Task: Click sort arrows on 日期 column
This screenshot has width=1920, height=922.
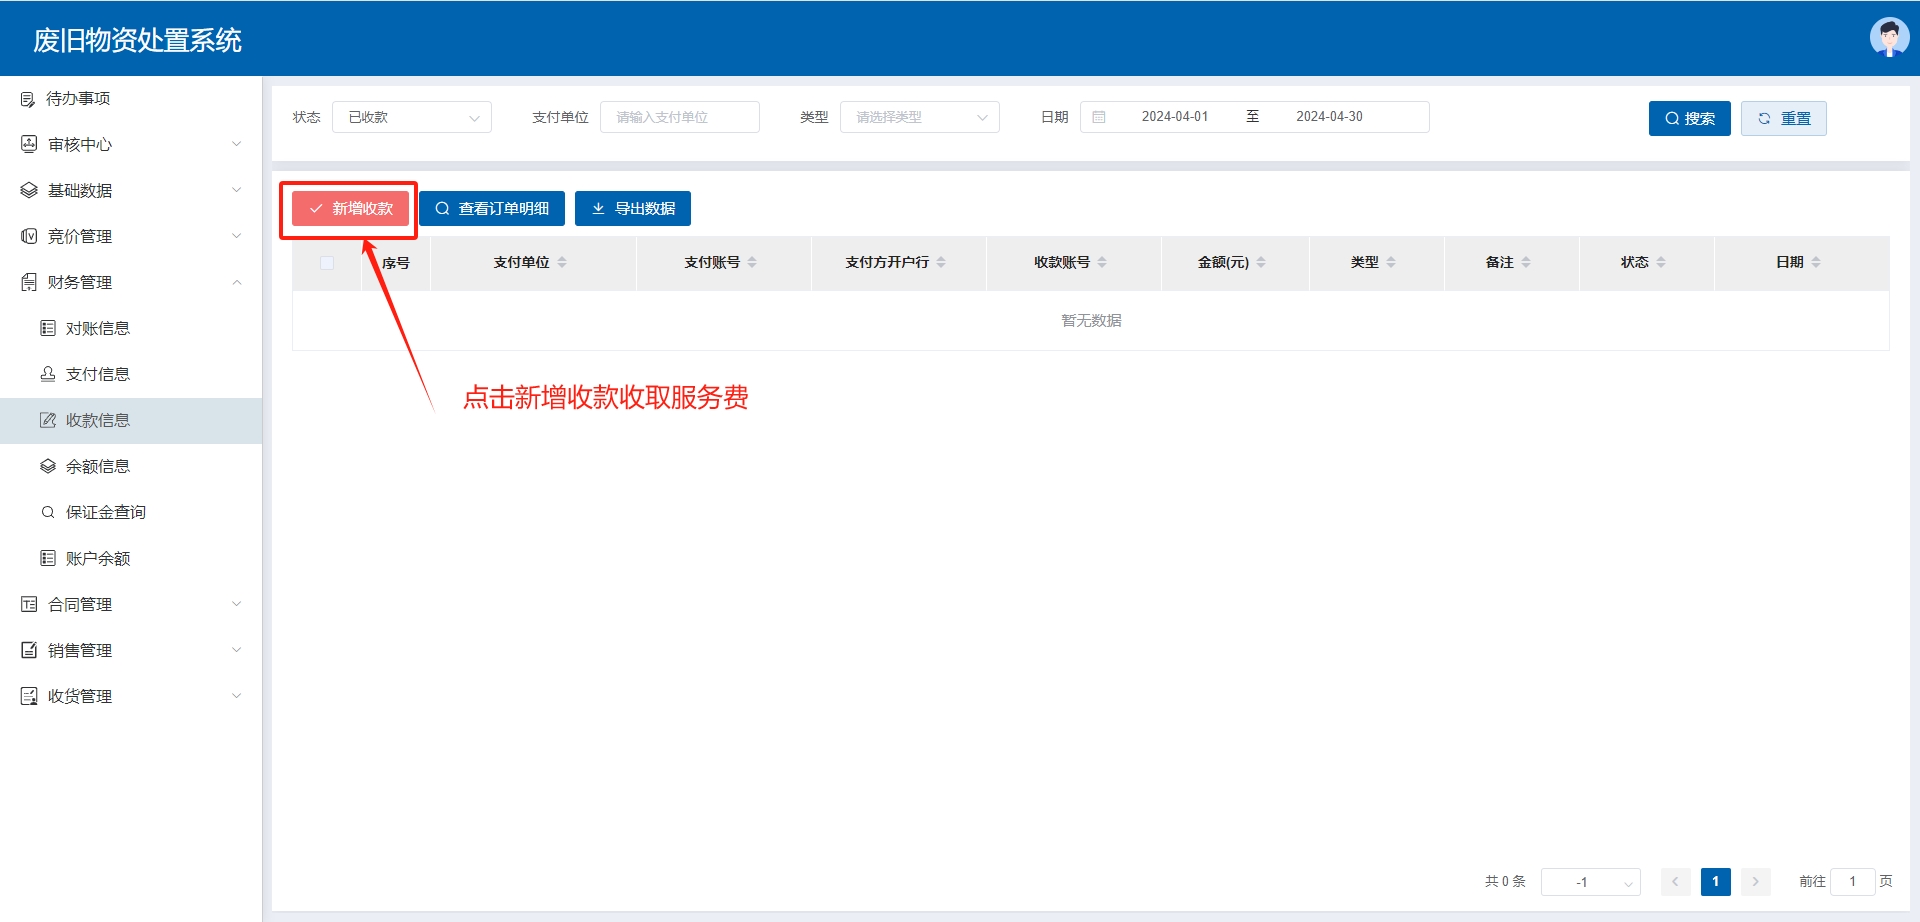Action: pos(1816,262)
